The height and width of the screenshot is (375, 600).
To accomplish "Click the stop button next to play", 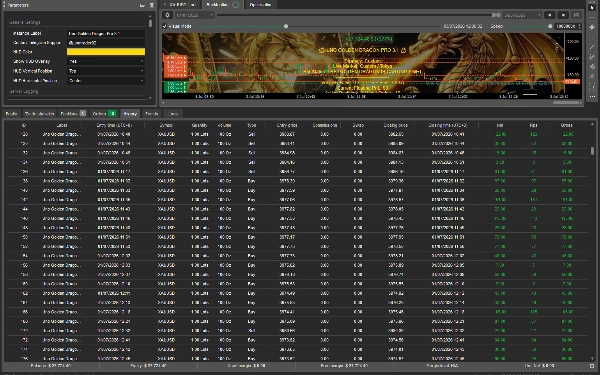I will click(x=563, y=15).
